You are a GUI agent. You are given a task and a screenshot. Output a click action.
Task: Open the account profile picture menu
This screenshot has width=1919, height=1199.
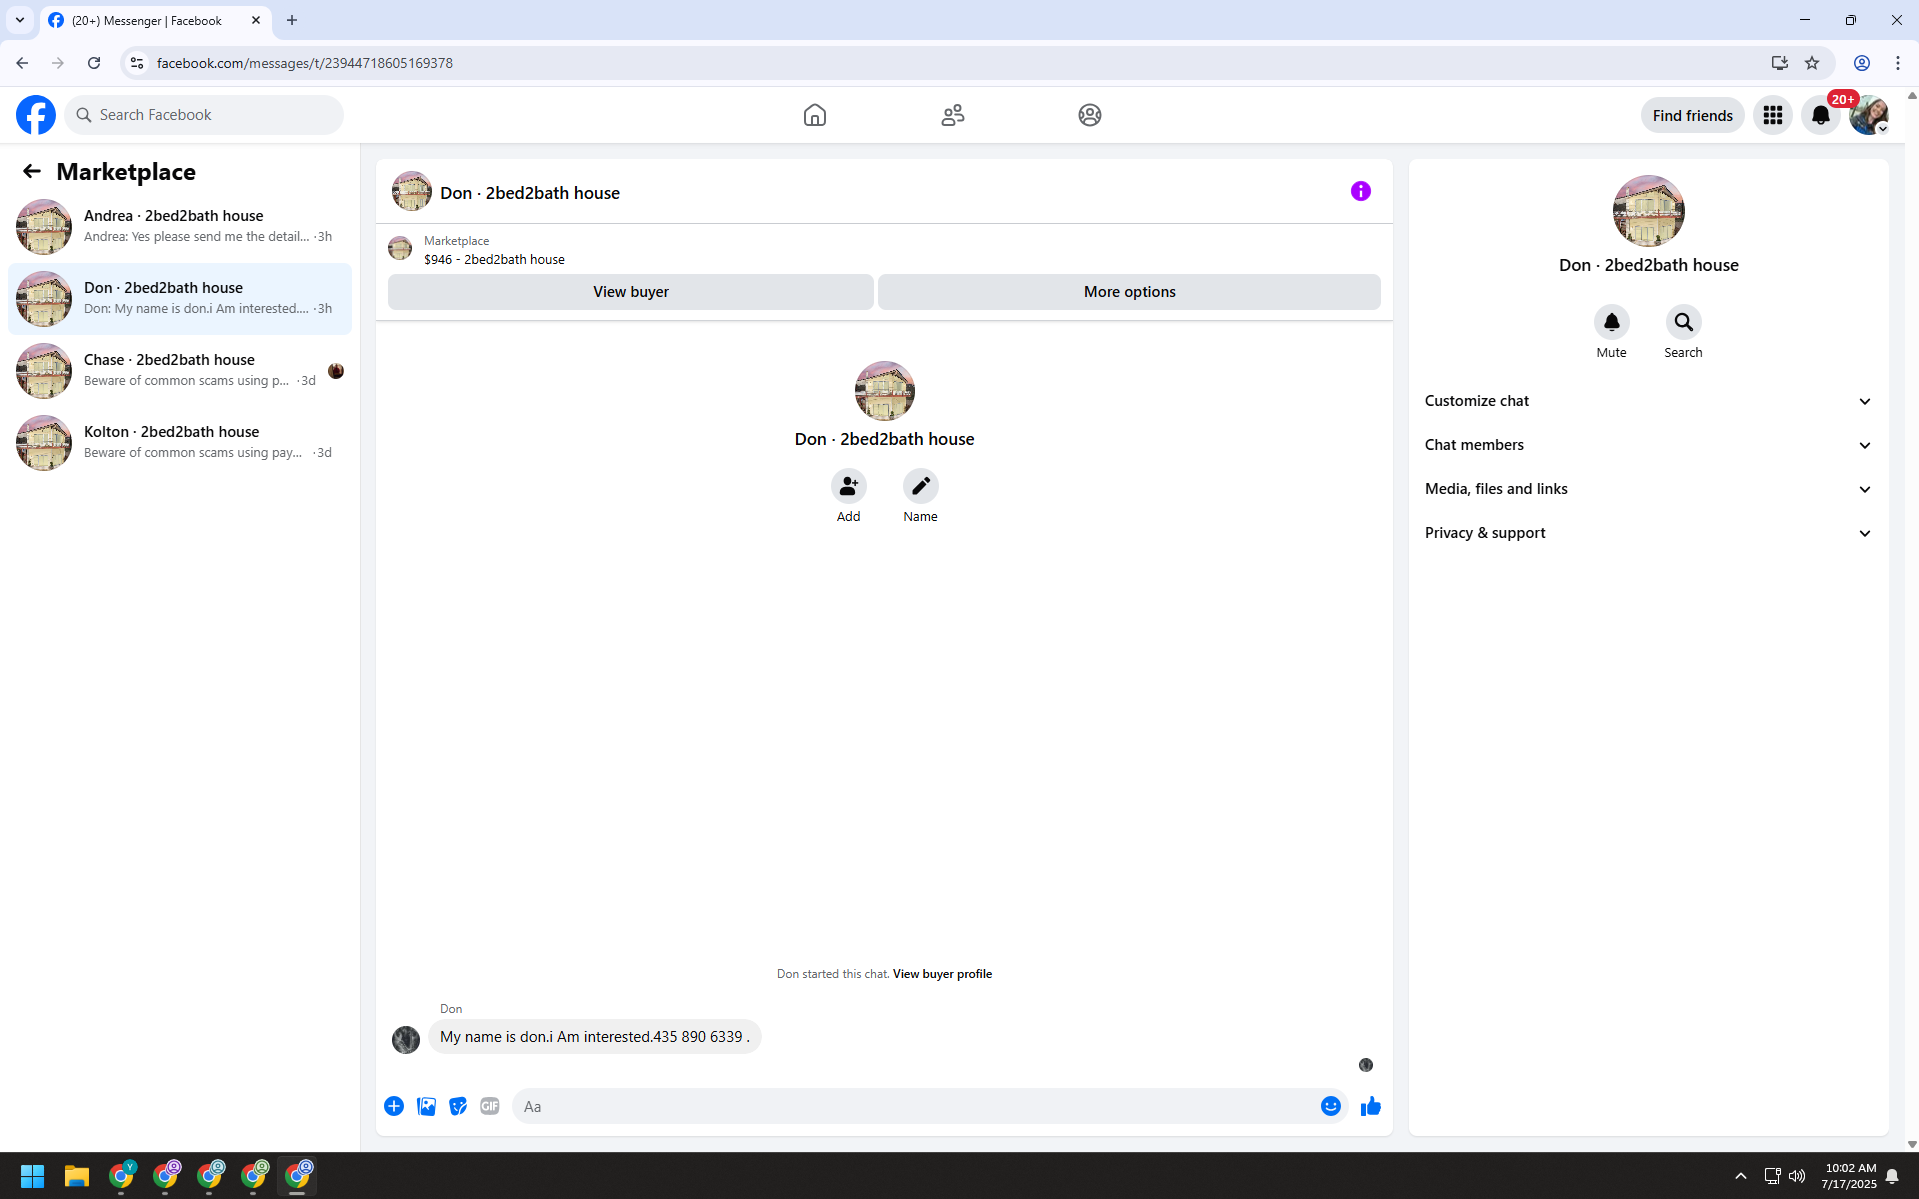(1868, 115)
